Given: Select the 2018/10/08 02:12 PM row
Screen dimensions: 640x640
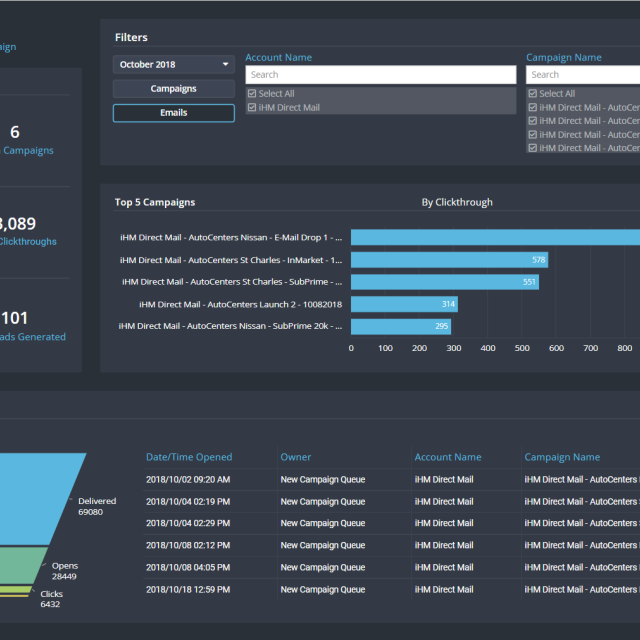Looking at the screenshot, I should click(x=391, y=545).
